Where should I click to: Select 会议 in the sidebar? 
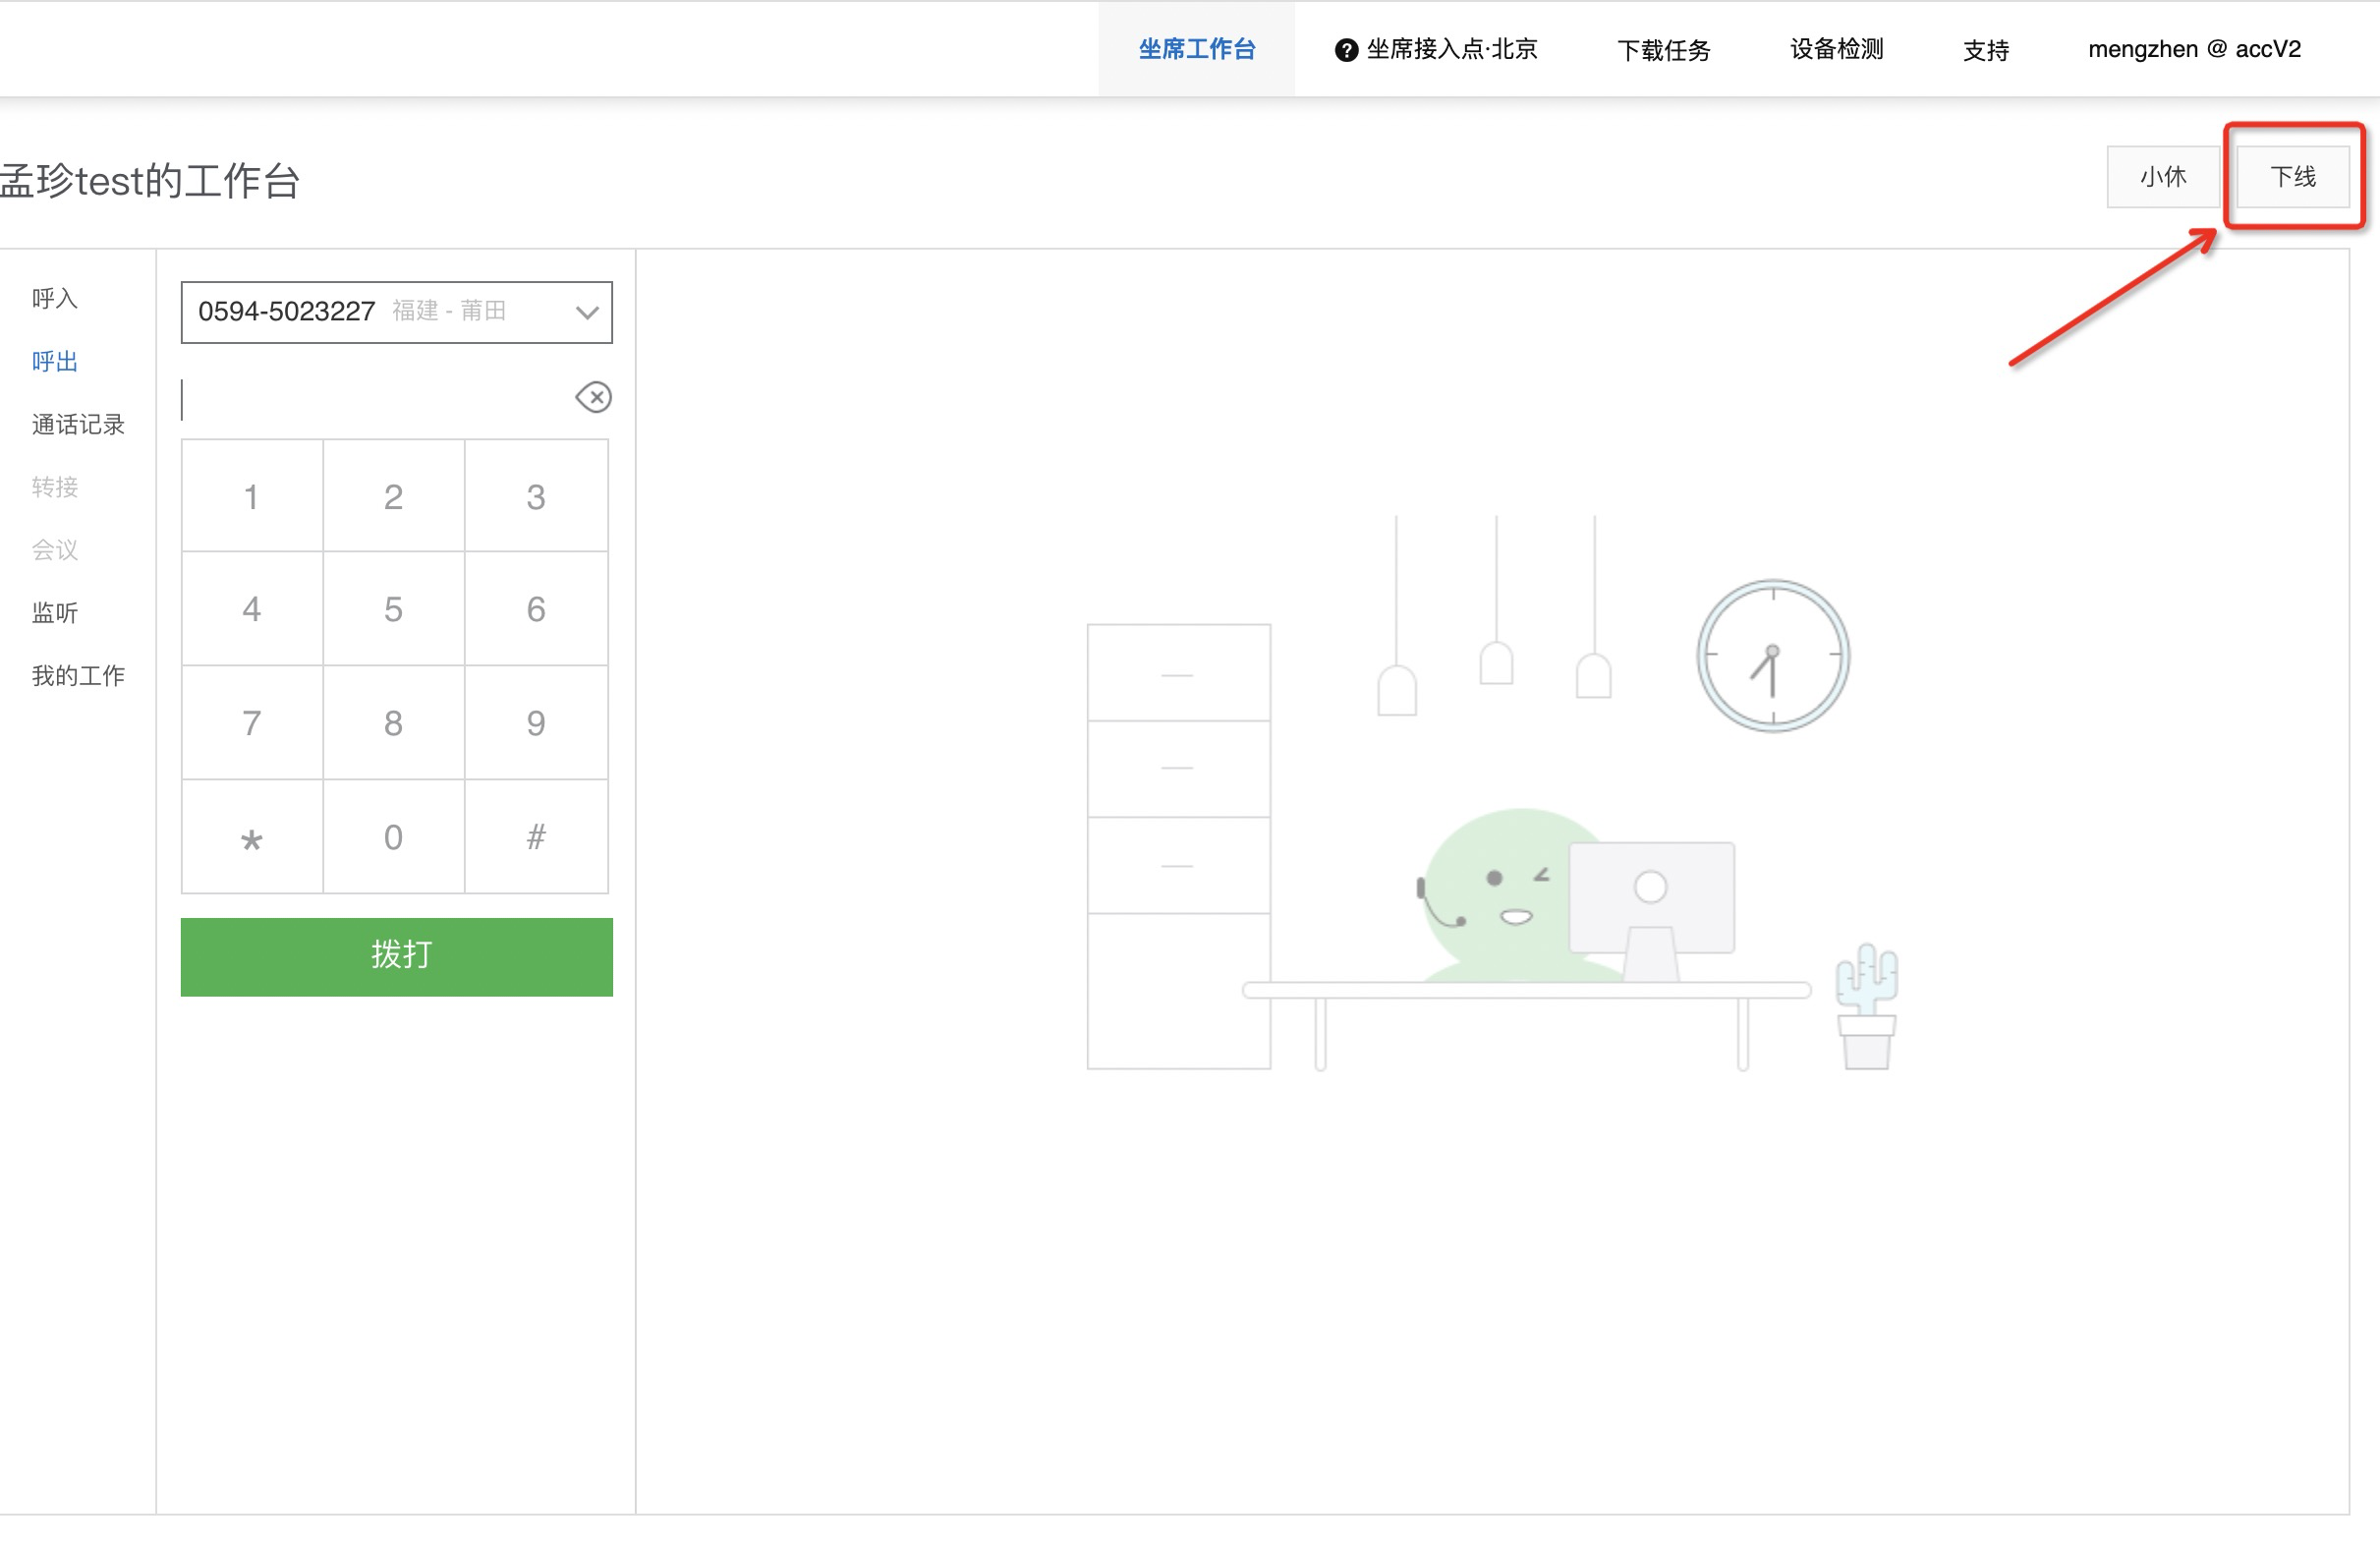tap(55, 550)
